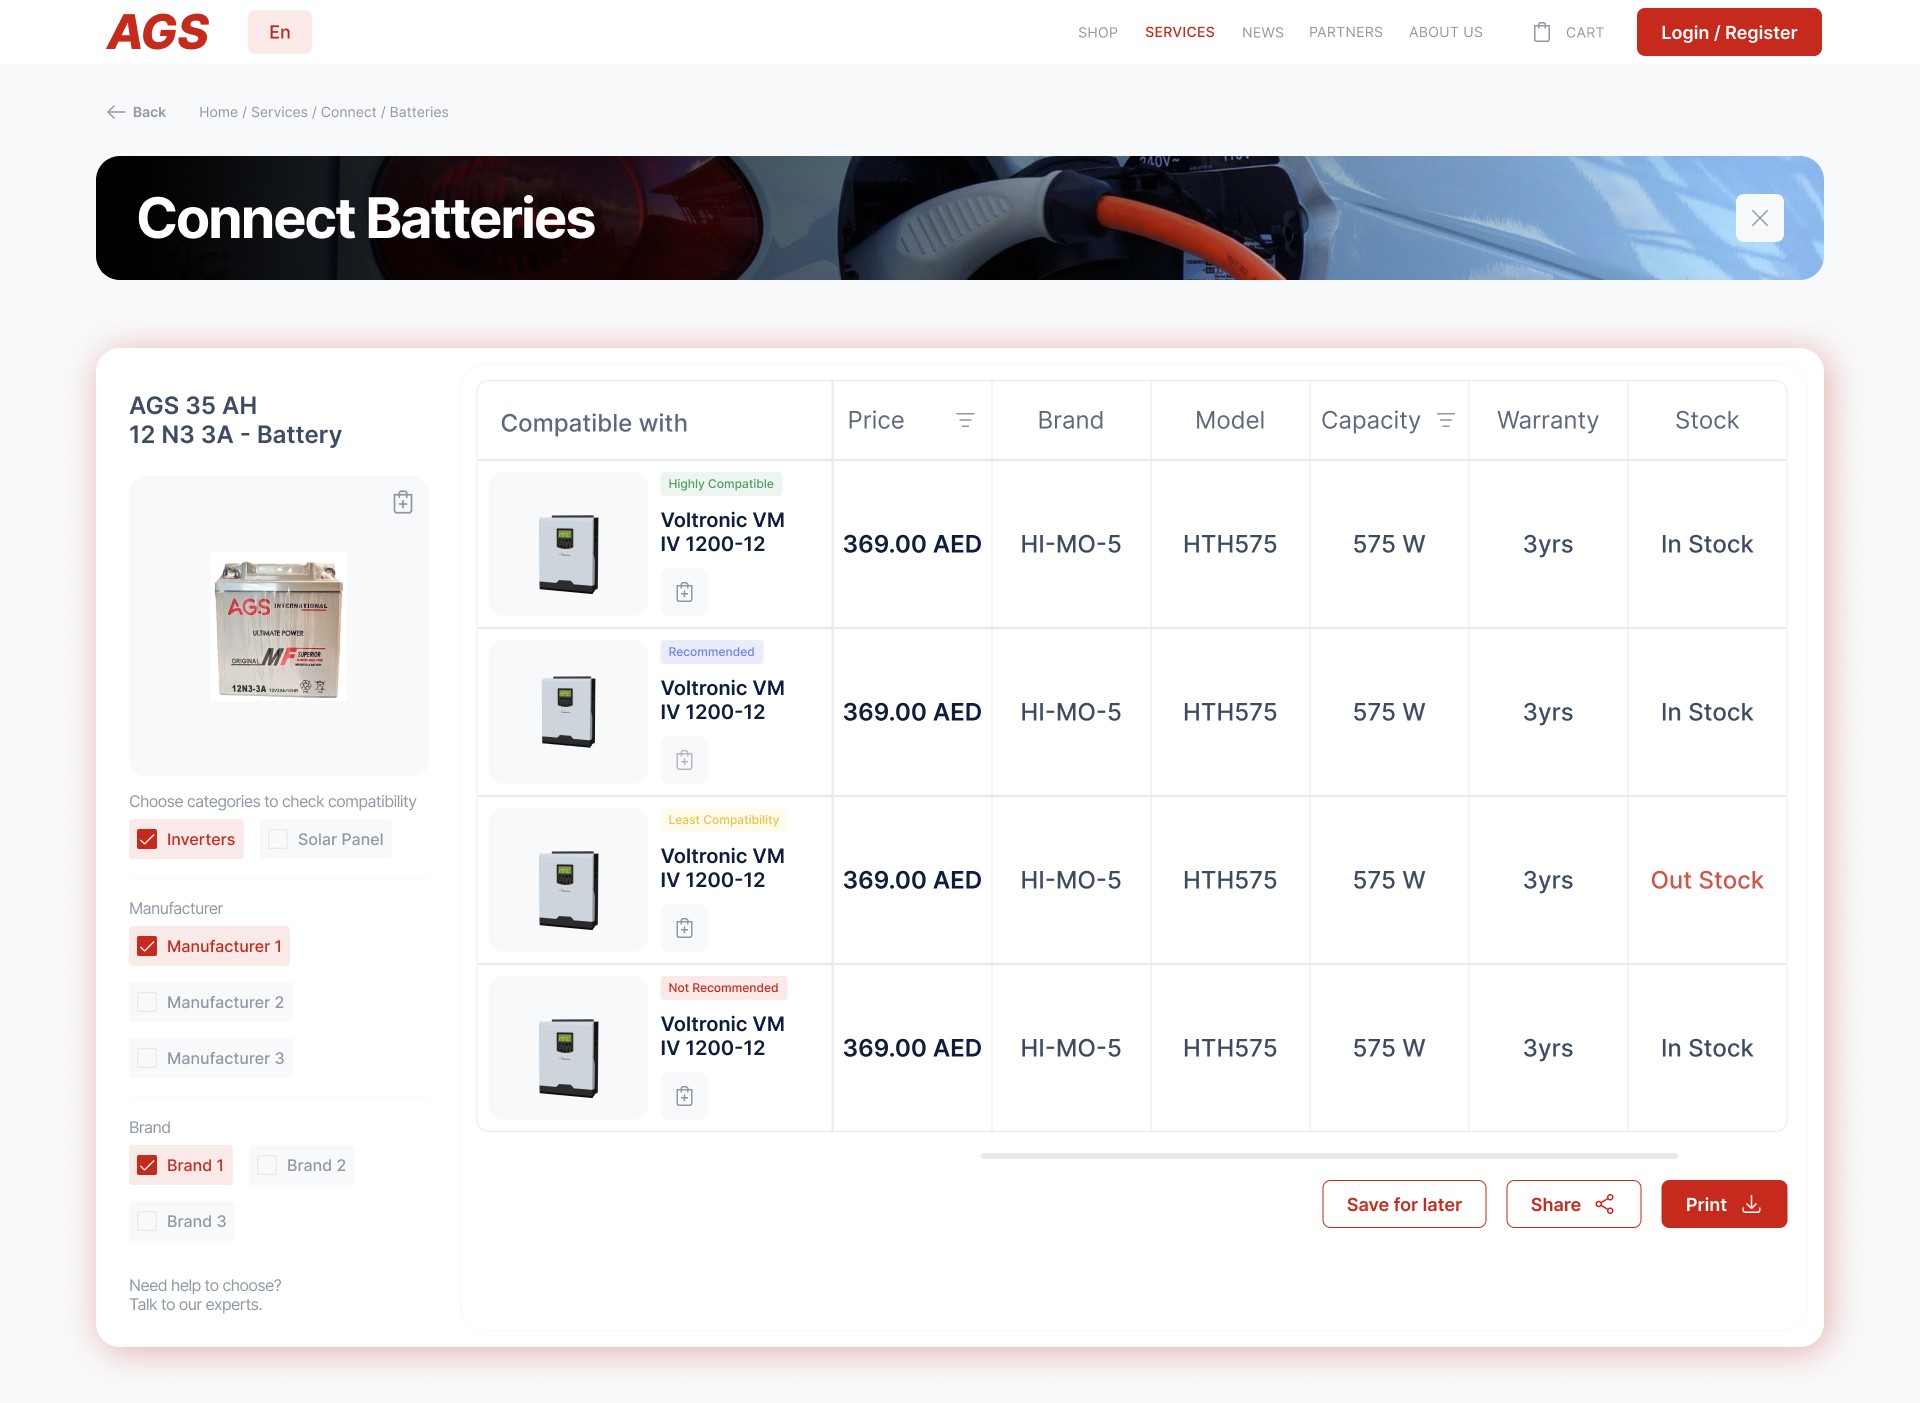This screenshot has height=1403, width=1920.
Task: Click the Save for later button
Action: pos(1403,1204)
